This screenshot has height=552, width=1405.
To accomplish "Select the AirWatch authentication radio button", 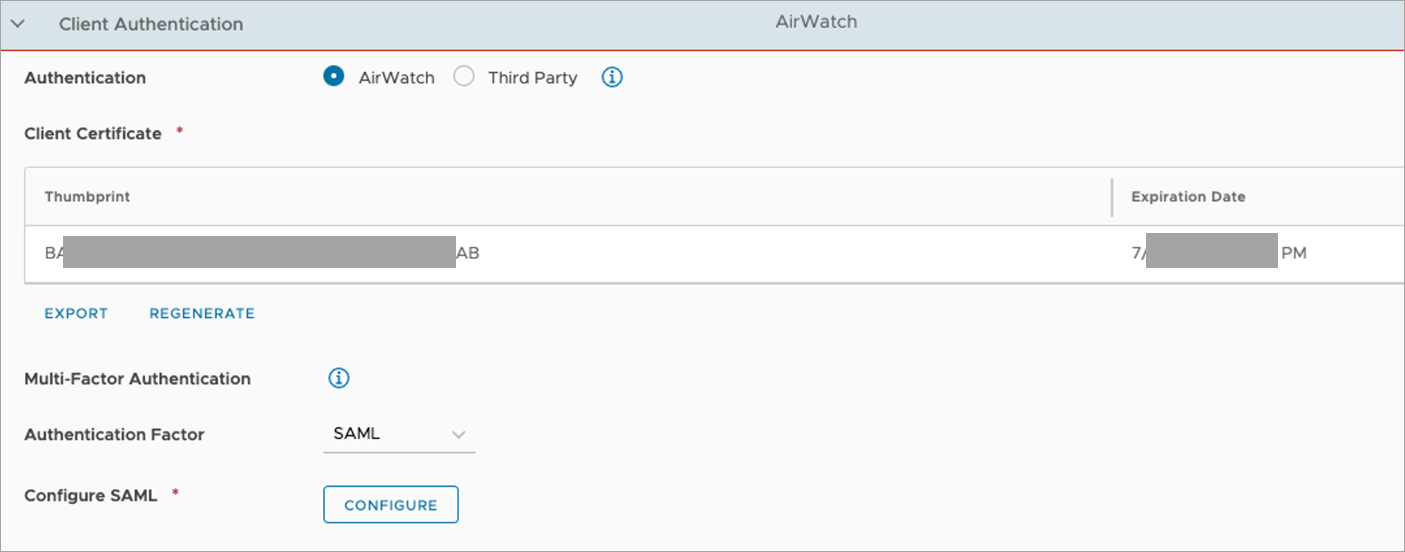I will (334, 77).
